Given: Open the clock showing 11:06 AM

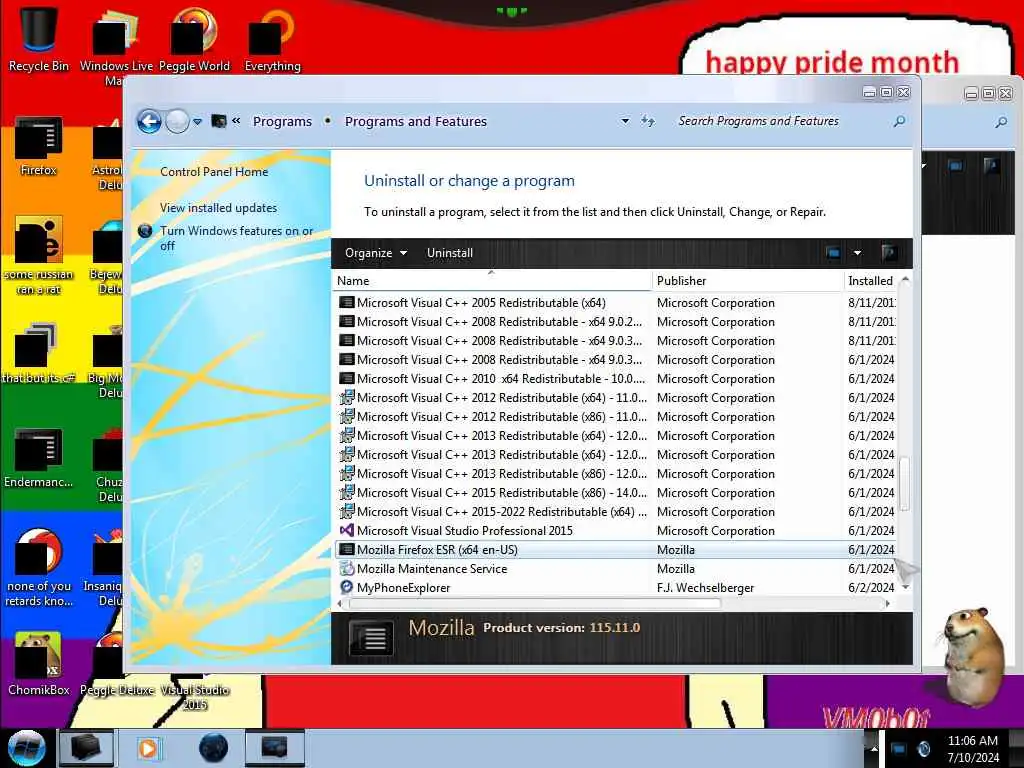Looking at the screenshot, I should tap(973, 748).
